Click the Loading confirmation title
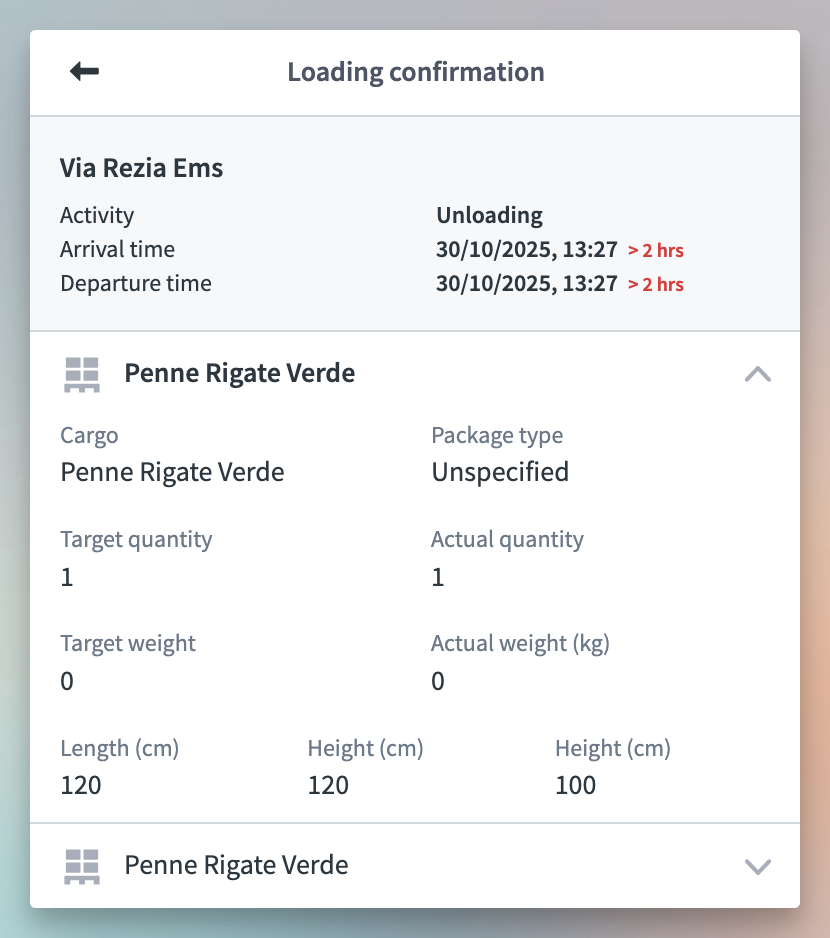The width and height of the screenshot is (830, 938). (415, 72)
